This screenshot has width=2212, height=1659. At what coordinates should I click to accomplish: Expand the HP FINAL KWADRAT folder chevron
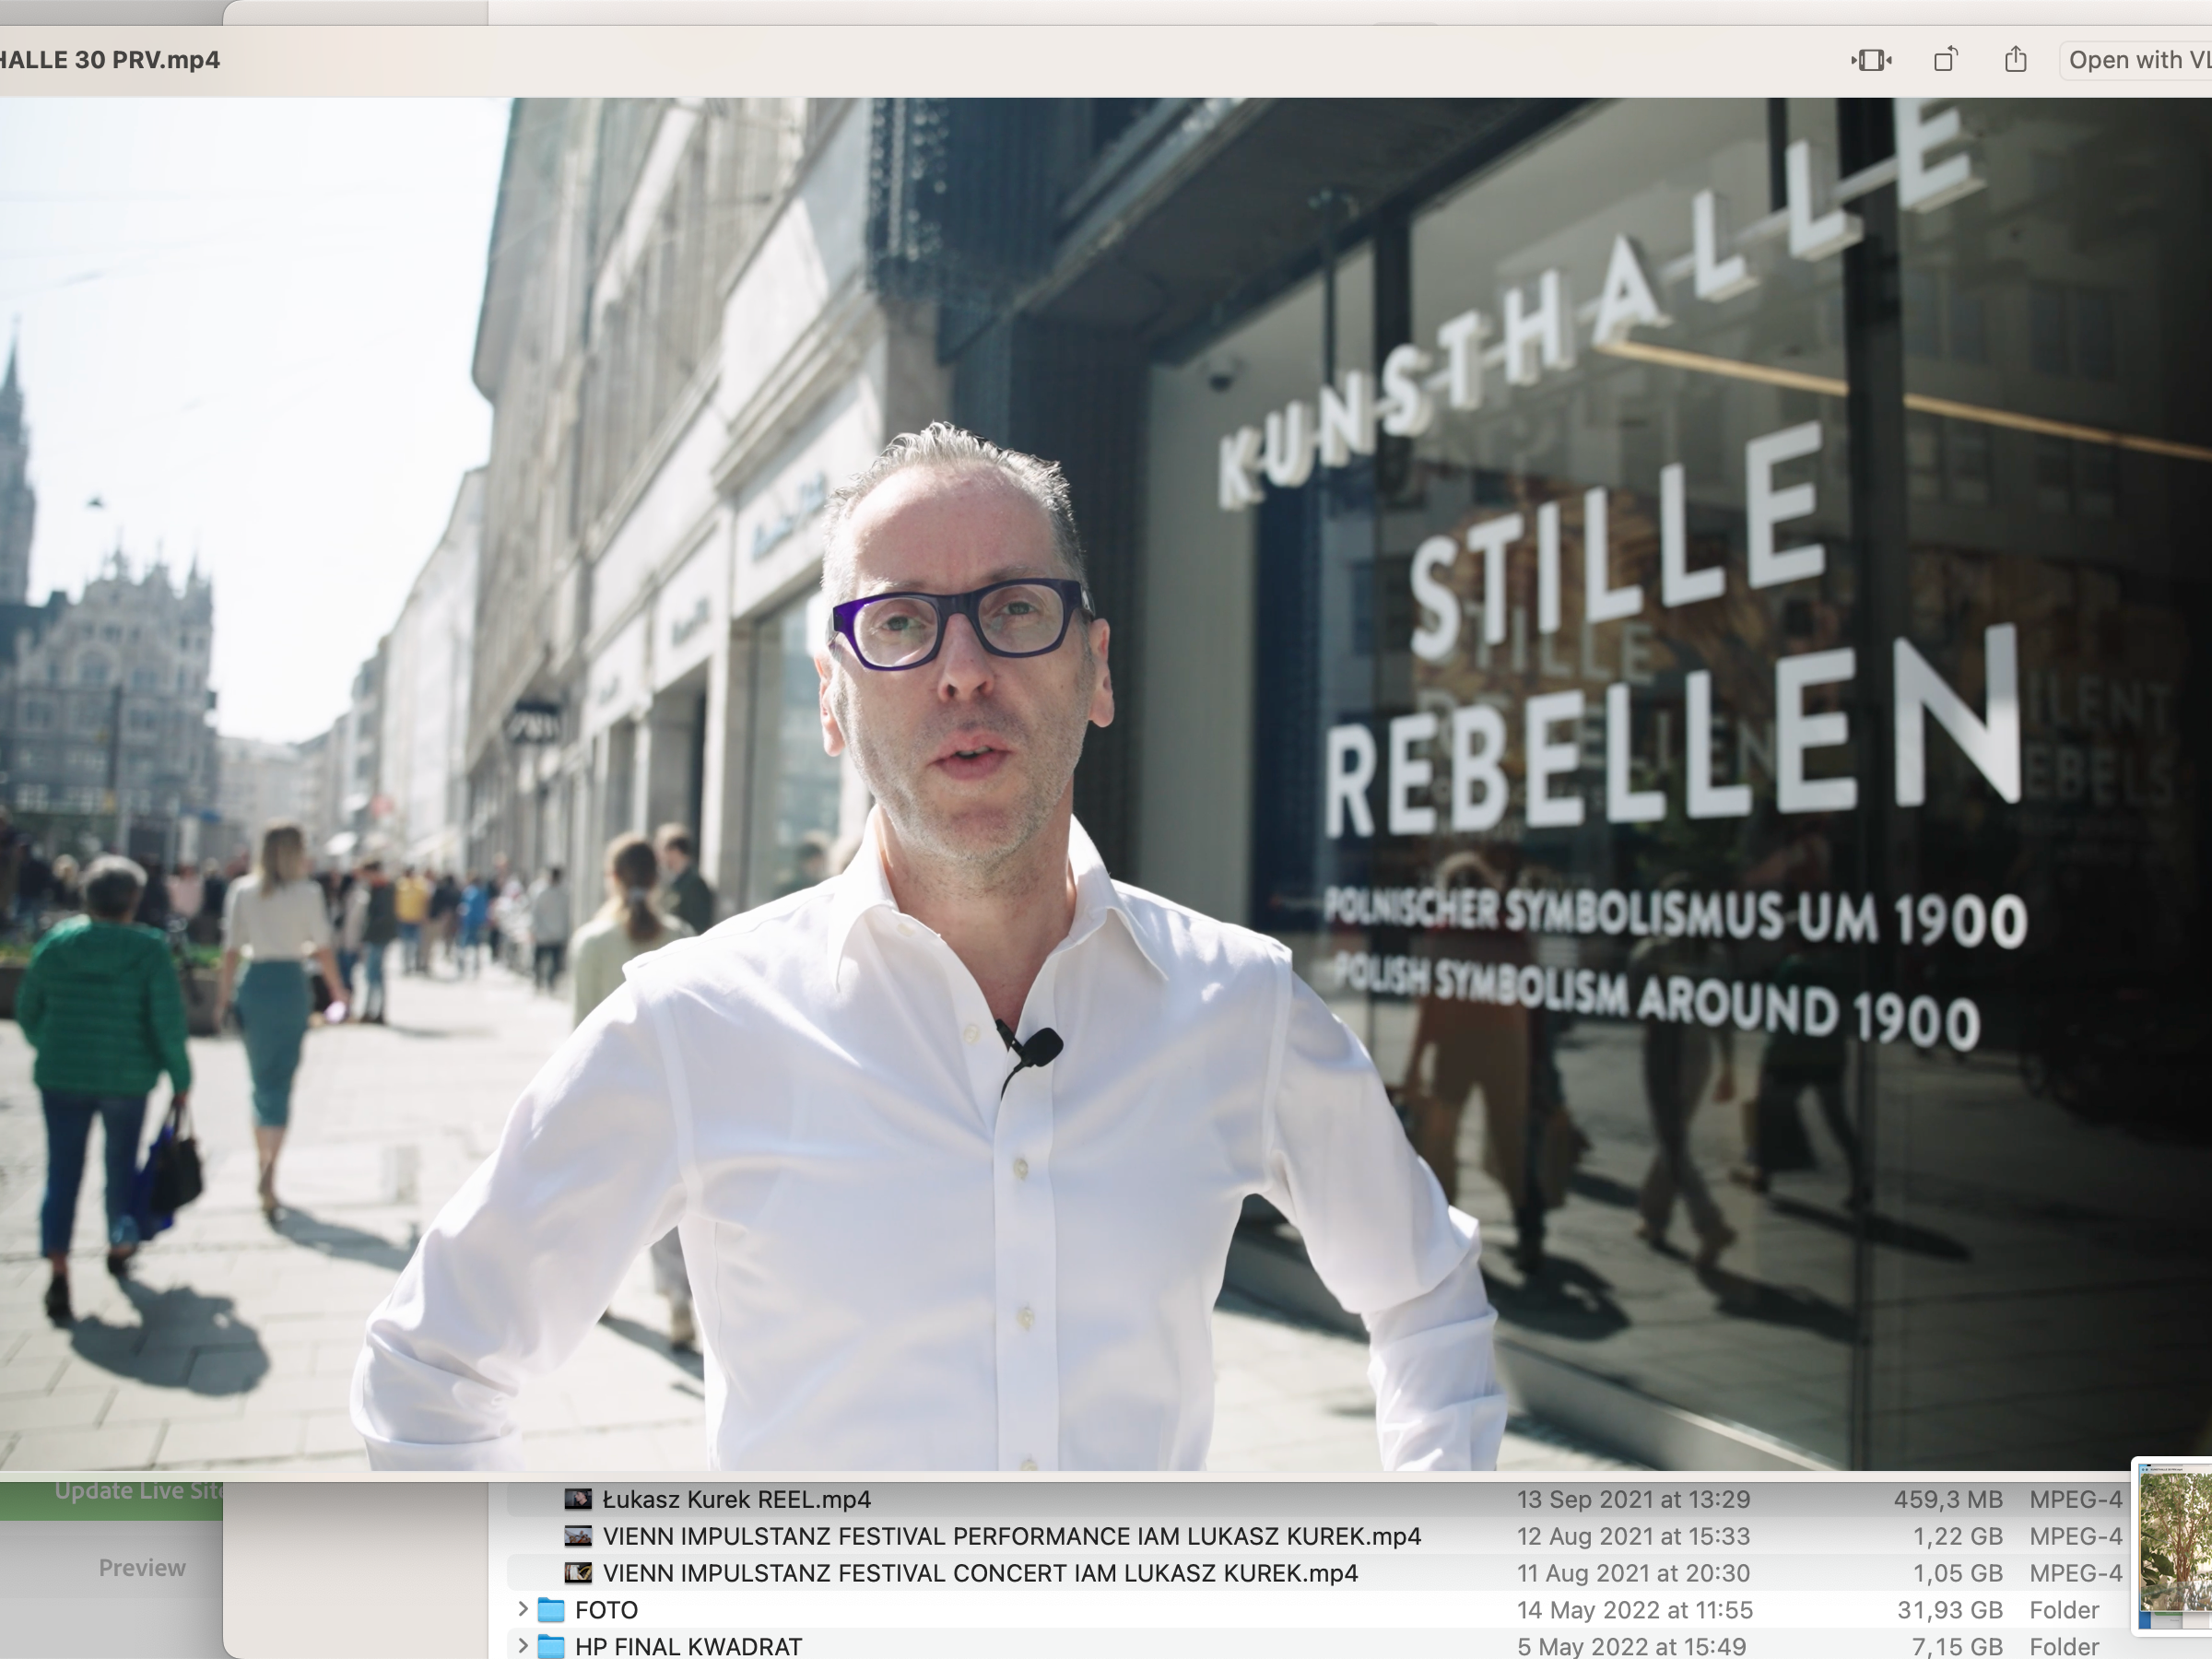pyautogui.click(x=522, y=1646)
